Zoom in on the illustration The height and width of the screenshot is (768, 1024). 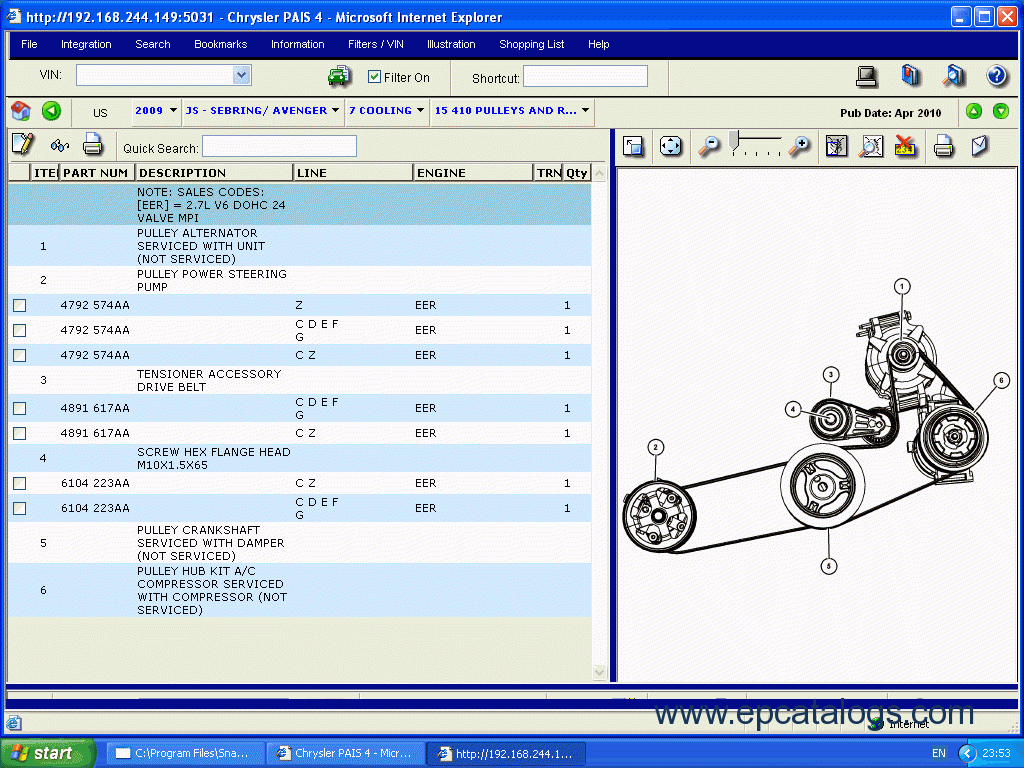[x=799, y=146]
